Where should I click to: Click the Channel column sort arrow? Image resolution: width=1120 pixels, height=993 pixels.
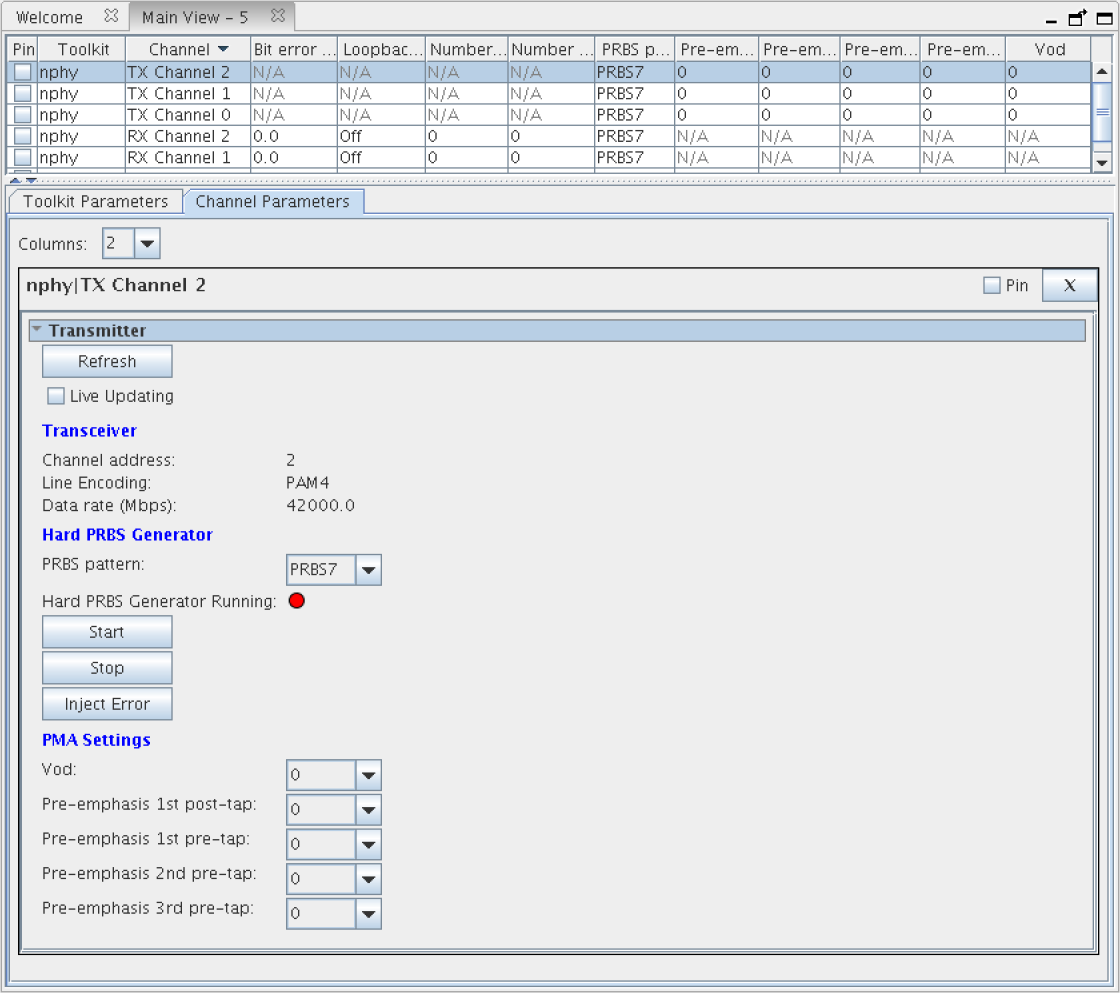223,49
